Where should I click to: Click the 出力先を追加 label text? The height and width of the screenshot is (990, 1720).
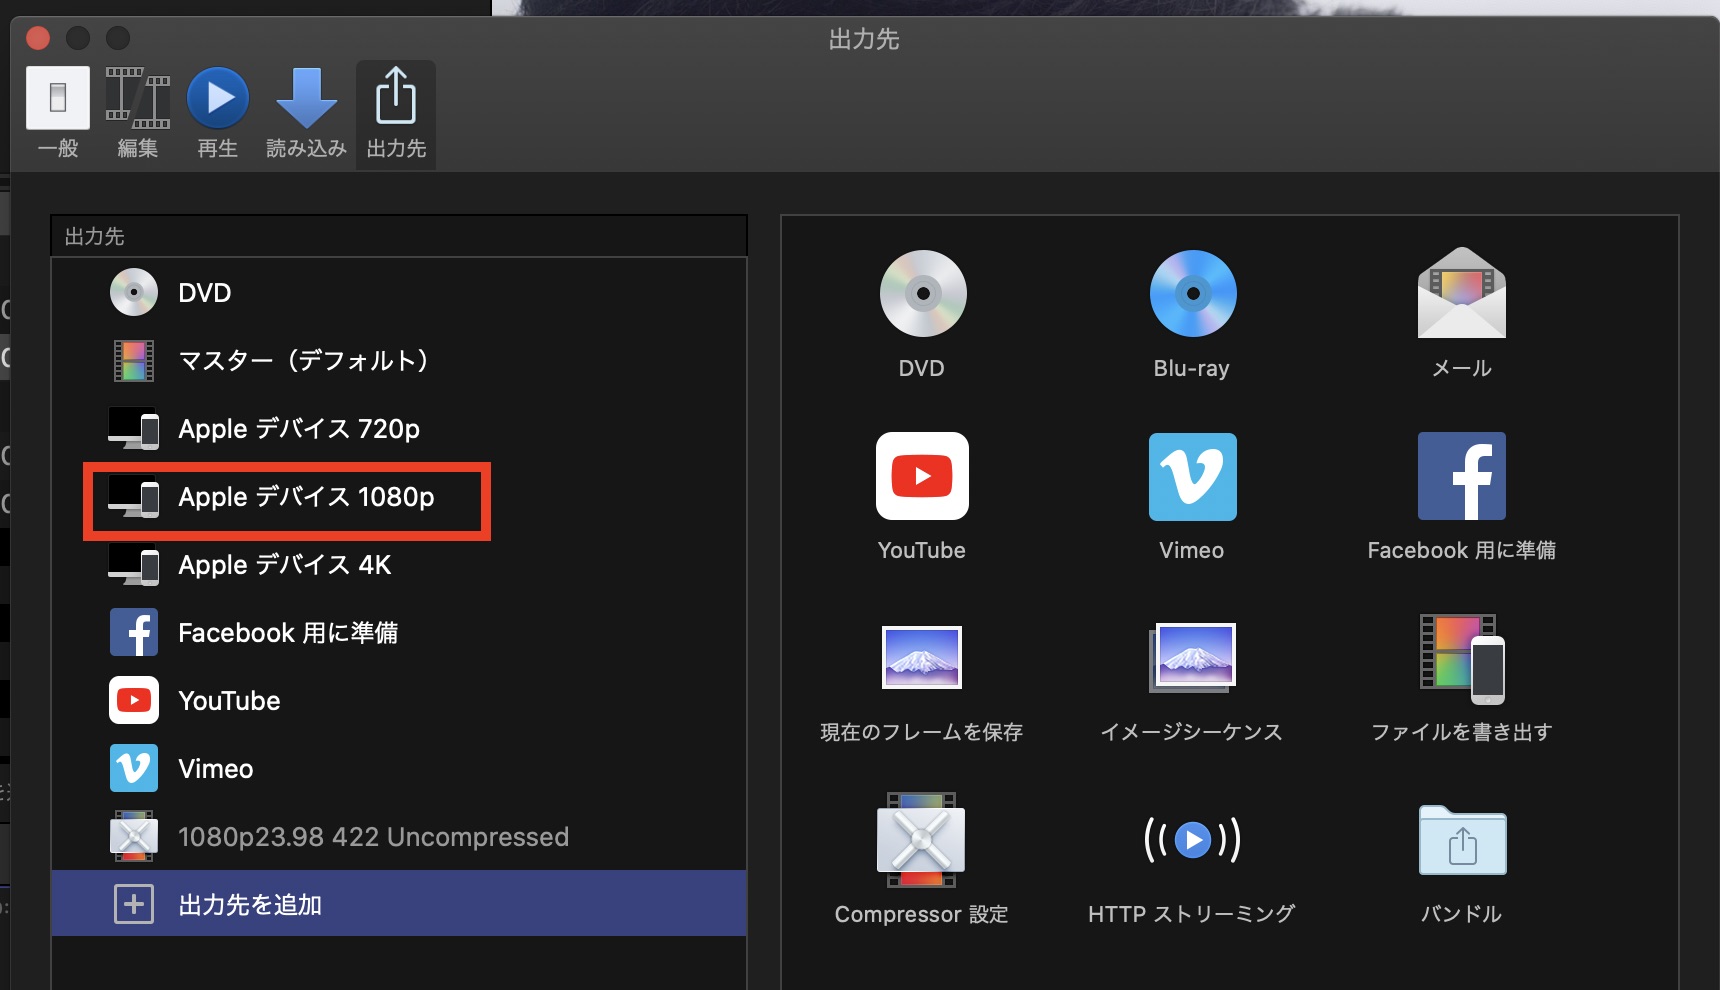tap(250, 905)
